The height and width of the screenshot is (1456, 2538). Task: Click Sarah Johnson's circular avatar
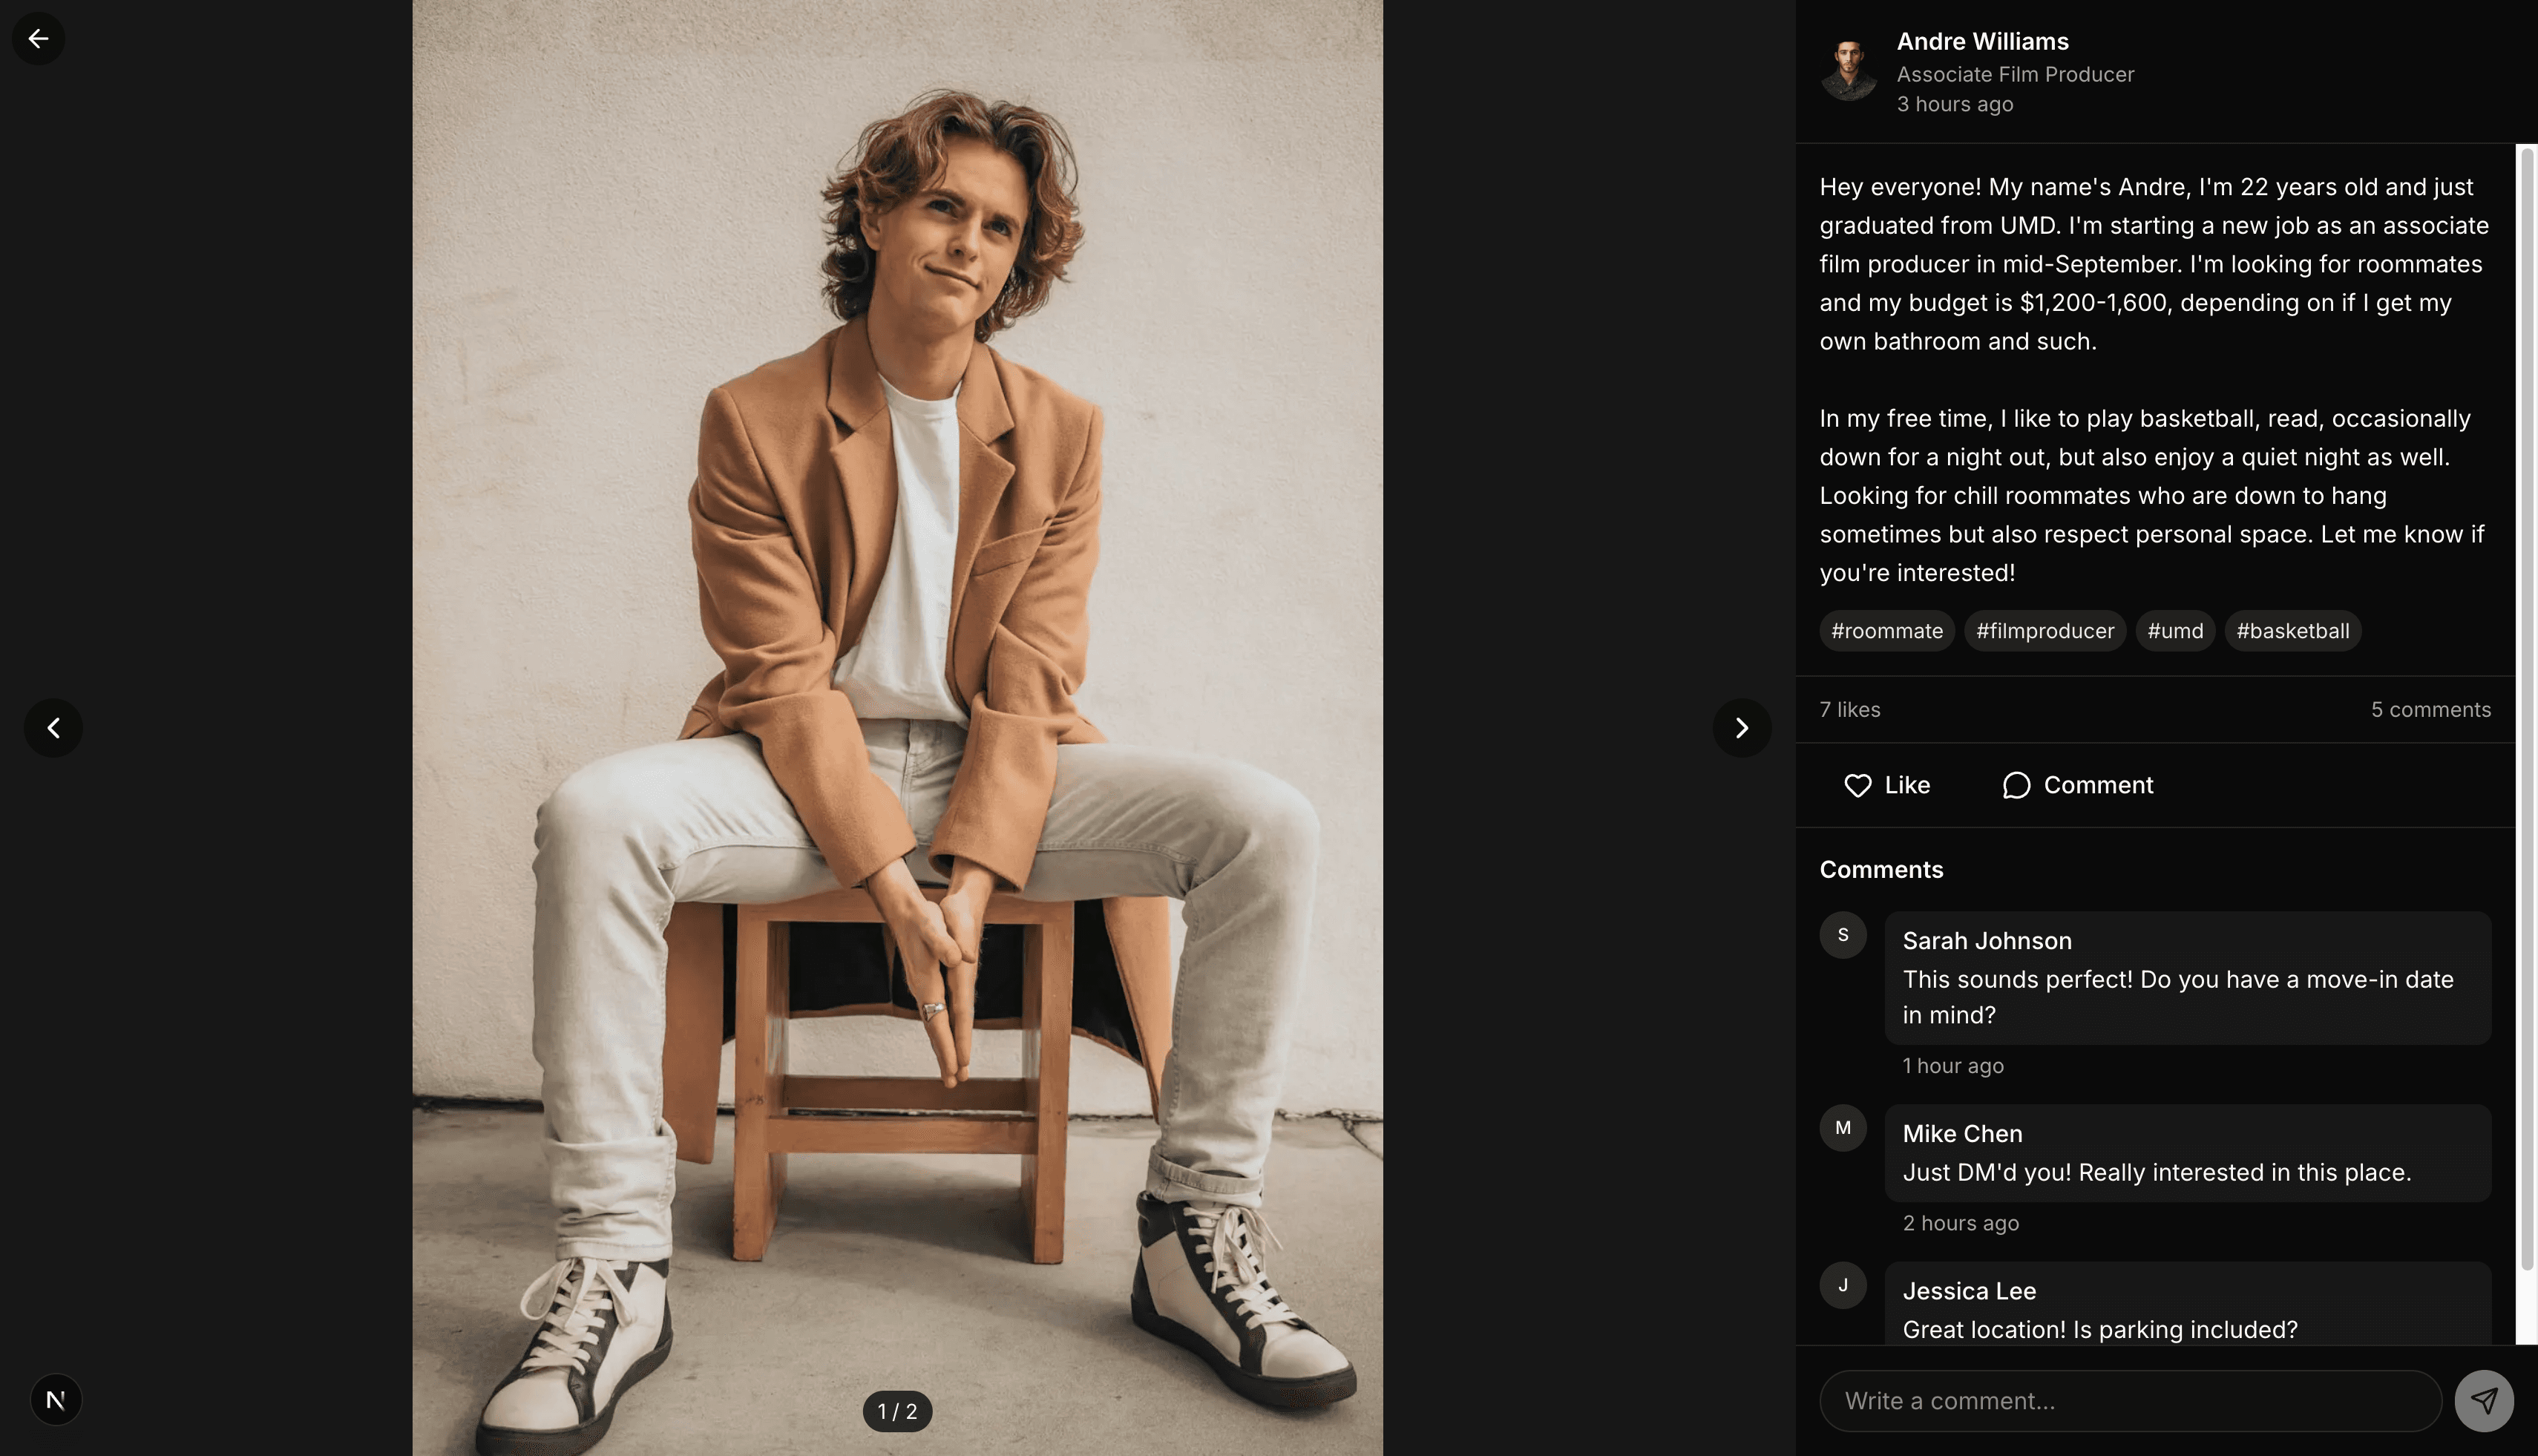click(x=1843, y=935)
